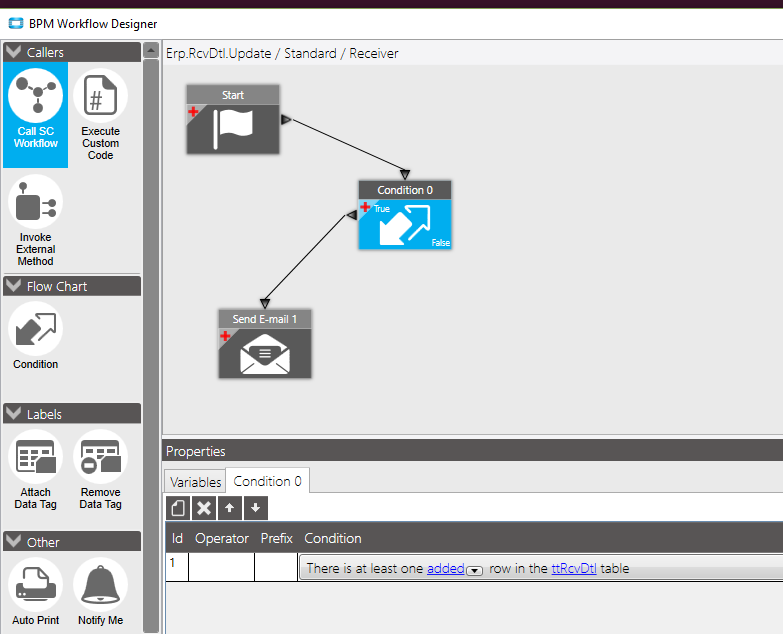The image size is (783, 634).
Task: Select the Auto Print item
Action: (x=35, y=592)
